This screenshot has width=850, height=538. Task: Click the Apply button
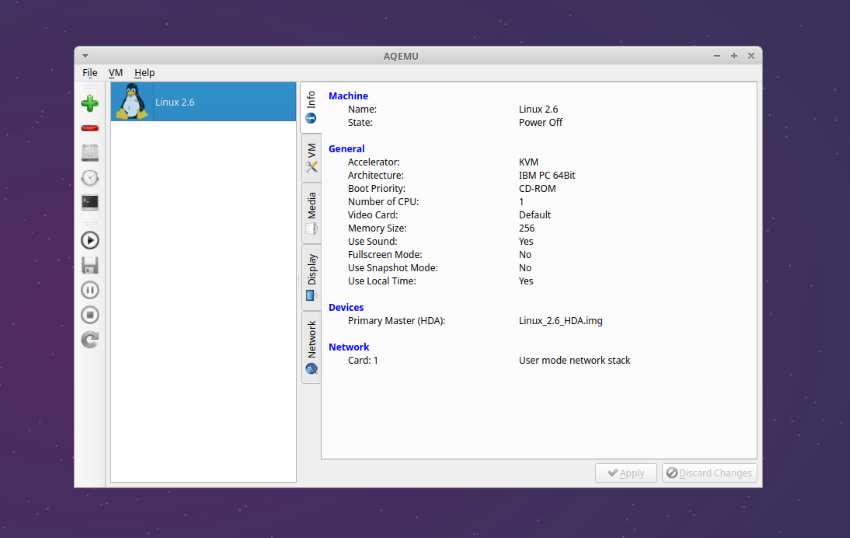coord(626,473)
